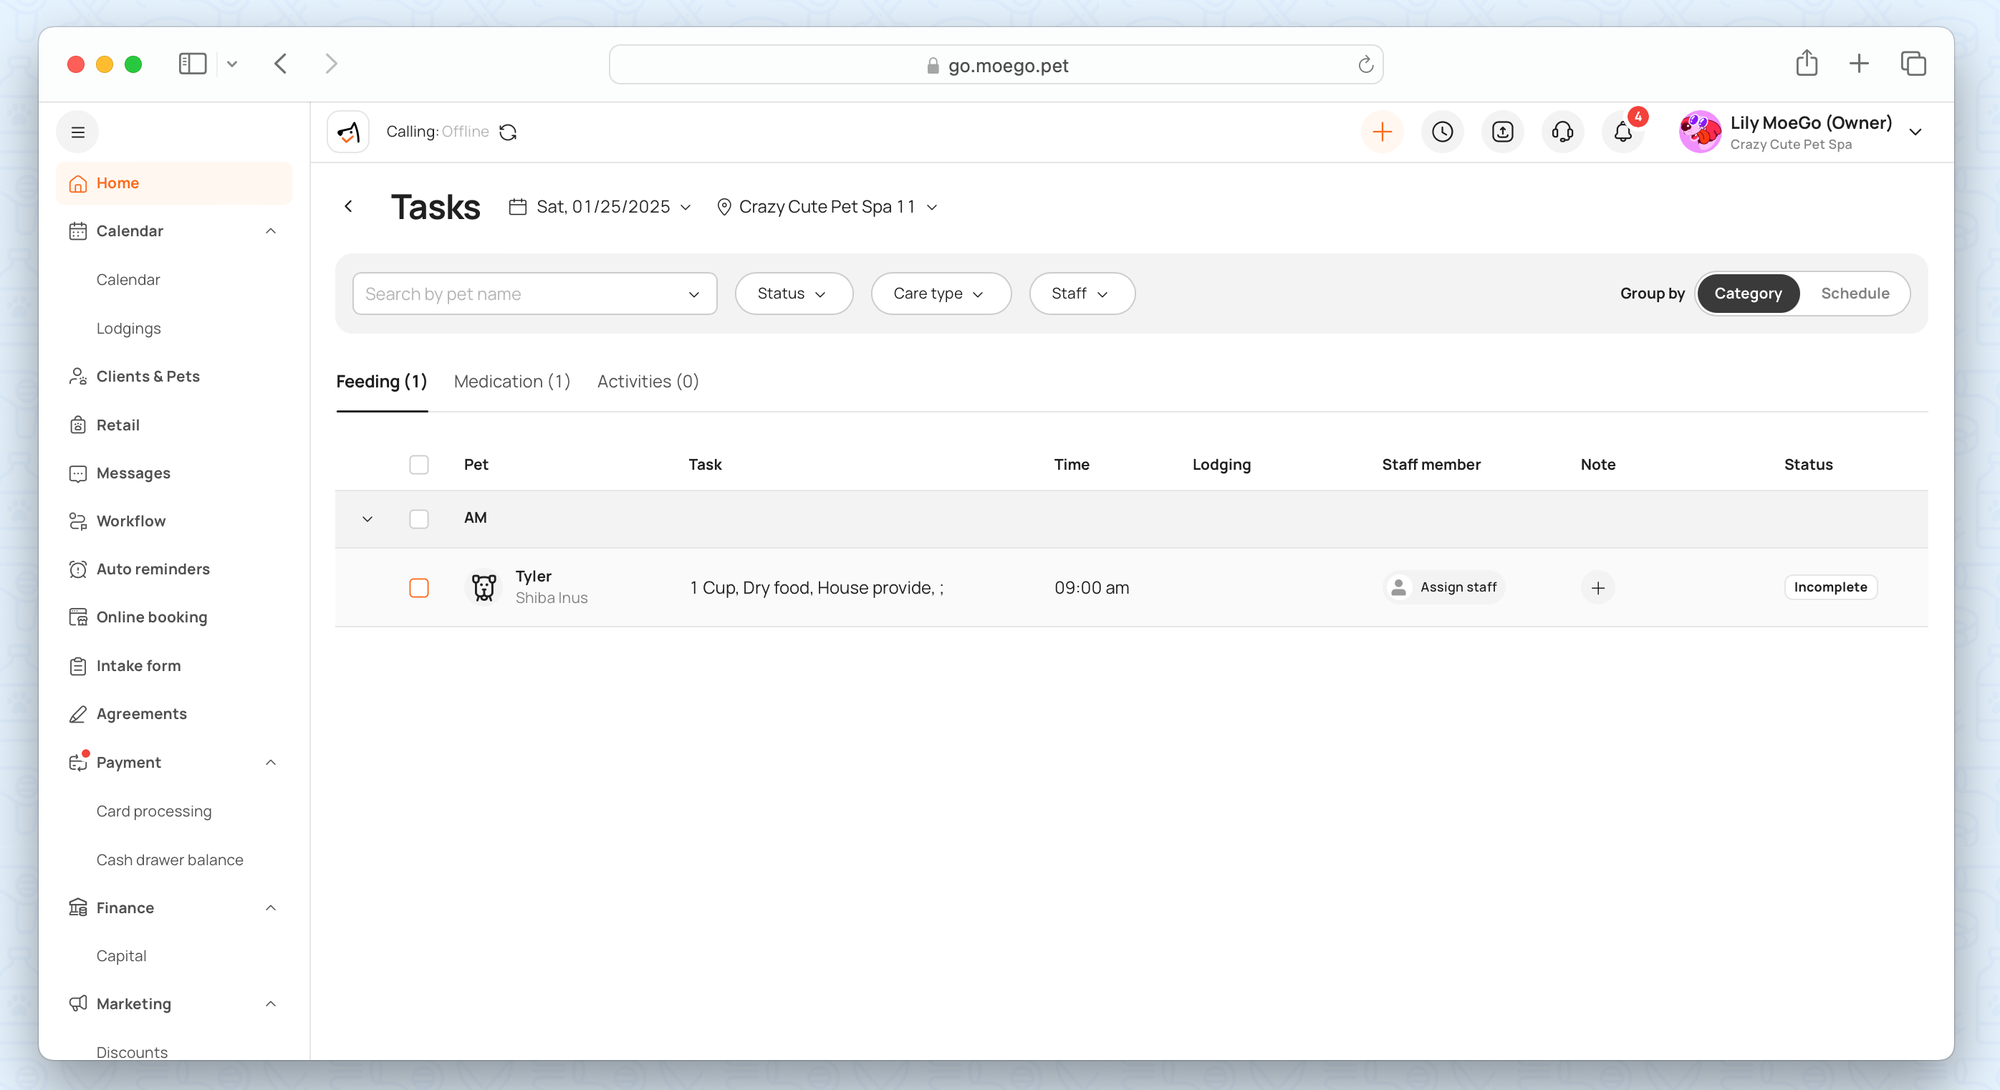Click the notifications bell icon
This screenshot has width=2000, height=1090.
point(1622,132)
